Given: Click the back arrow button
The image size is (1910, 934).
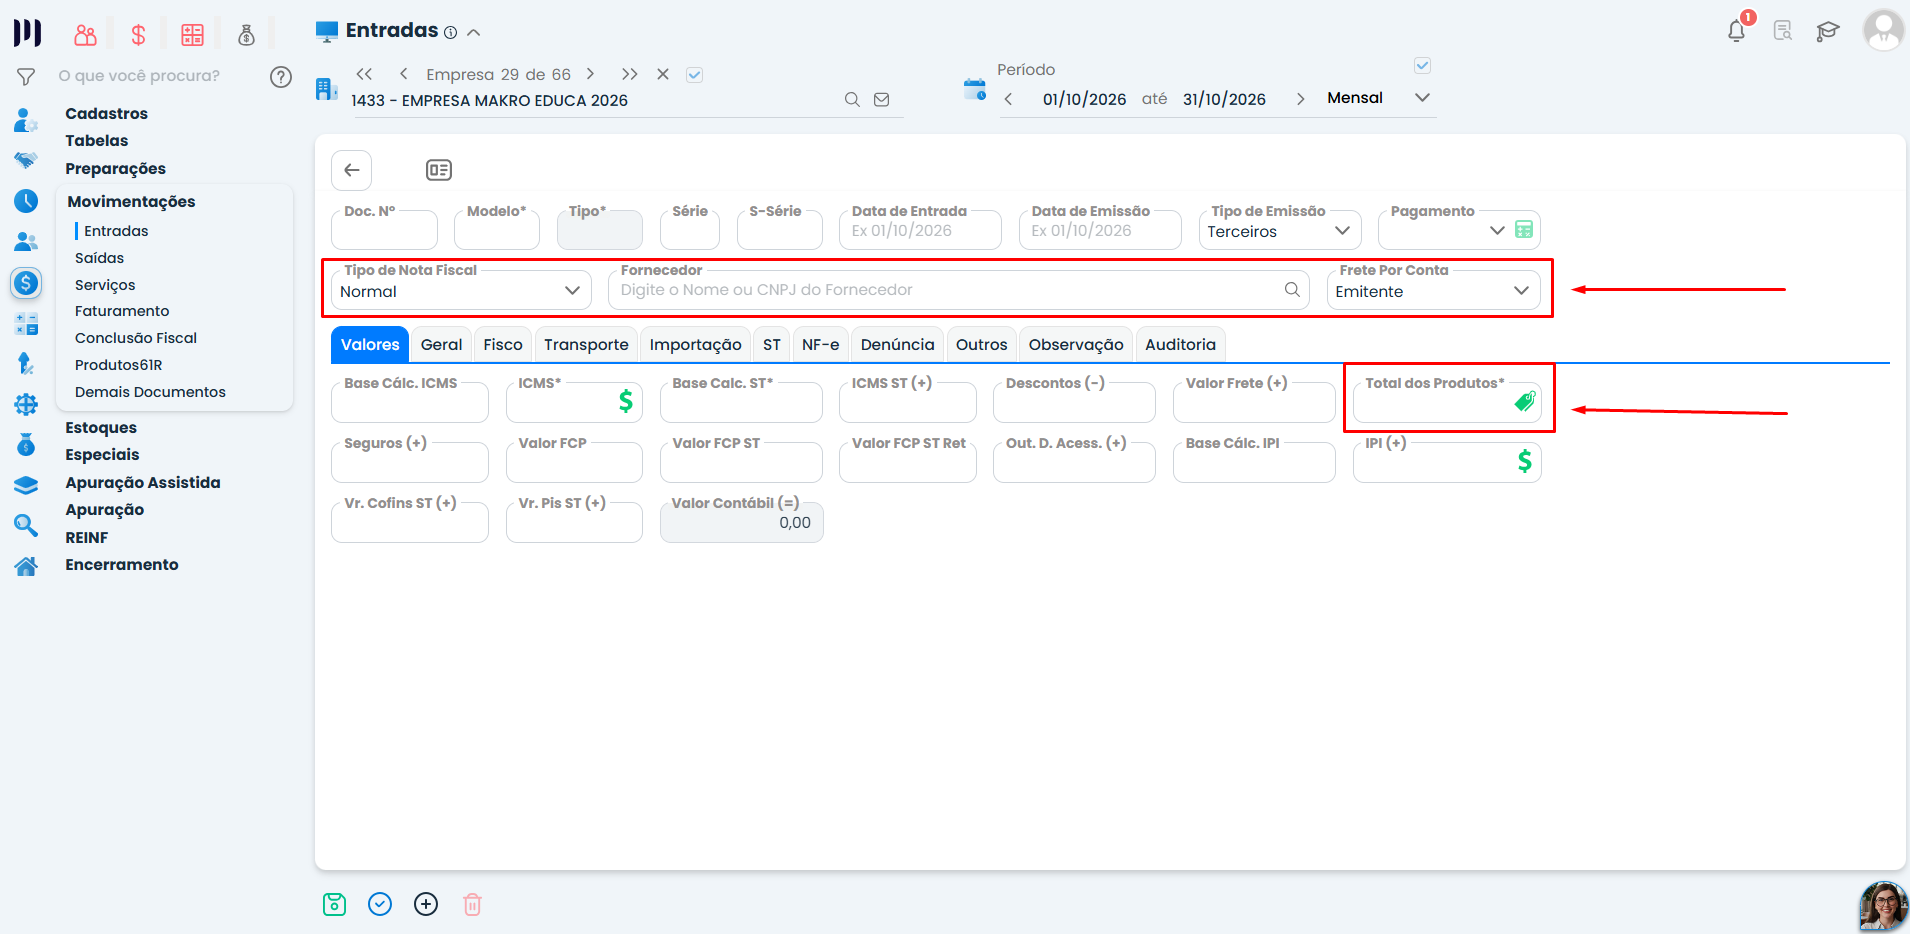Looking at the screenshot, I should [x=352, y=170].
